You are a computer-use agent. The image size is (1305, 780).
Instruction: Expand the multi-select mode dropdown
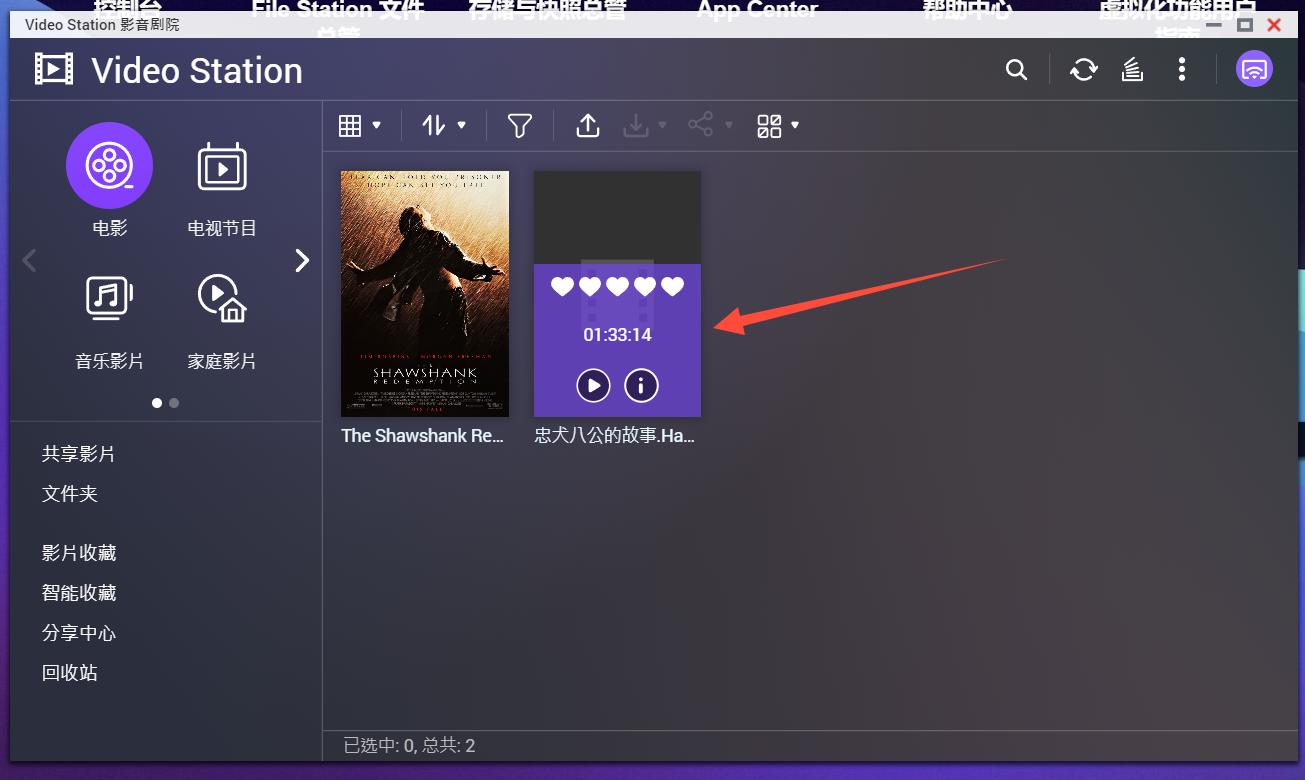pyautogui.click(x=778, y=126)
